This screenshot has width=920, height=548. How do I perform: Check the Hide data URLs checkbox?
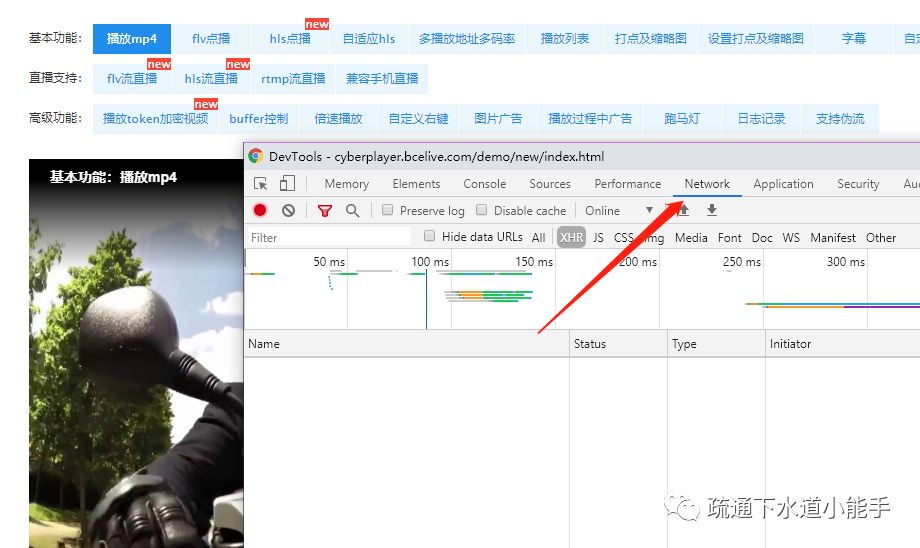429,236
